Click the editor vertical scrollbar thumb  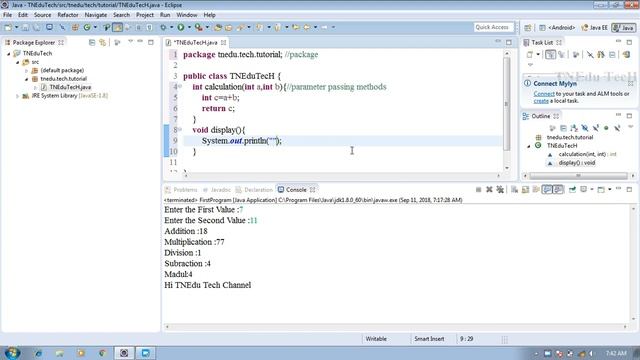coord(507,103)
